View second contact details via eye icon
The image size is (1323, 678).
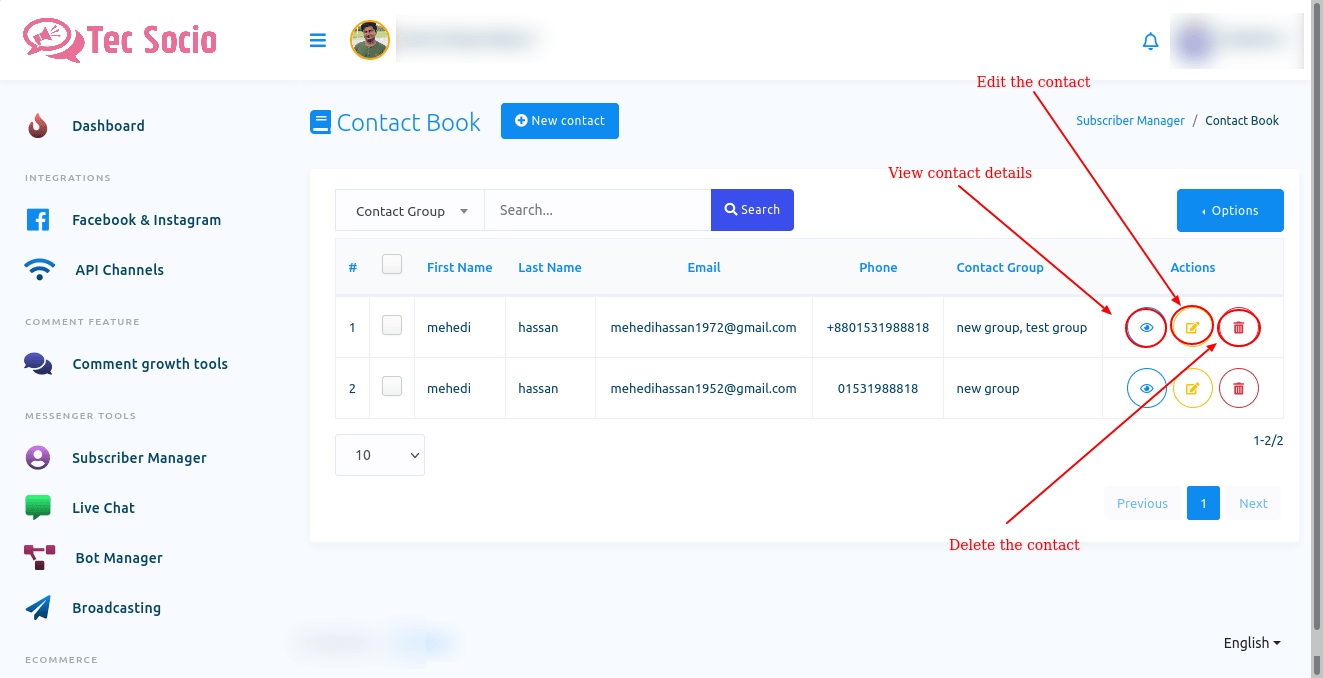click(1146, 388)
